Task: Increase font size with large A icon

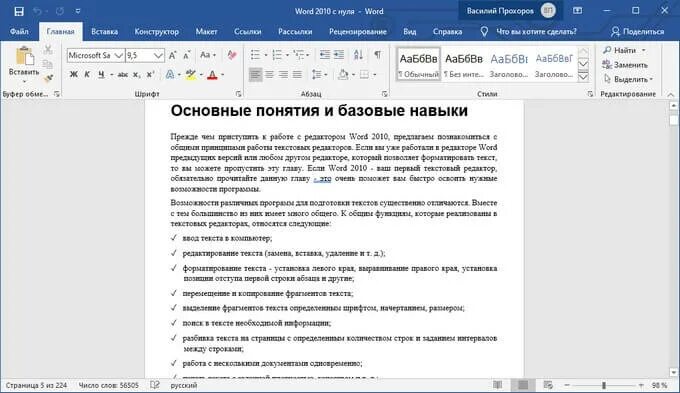Action: click(x=172, y=56)
